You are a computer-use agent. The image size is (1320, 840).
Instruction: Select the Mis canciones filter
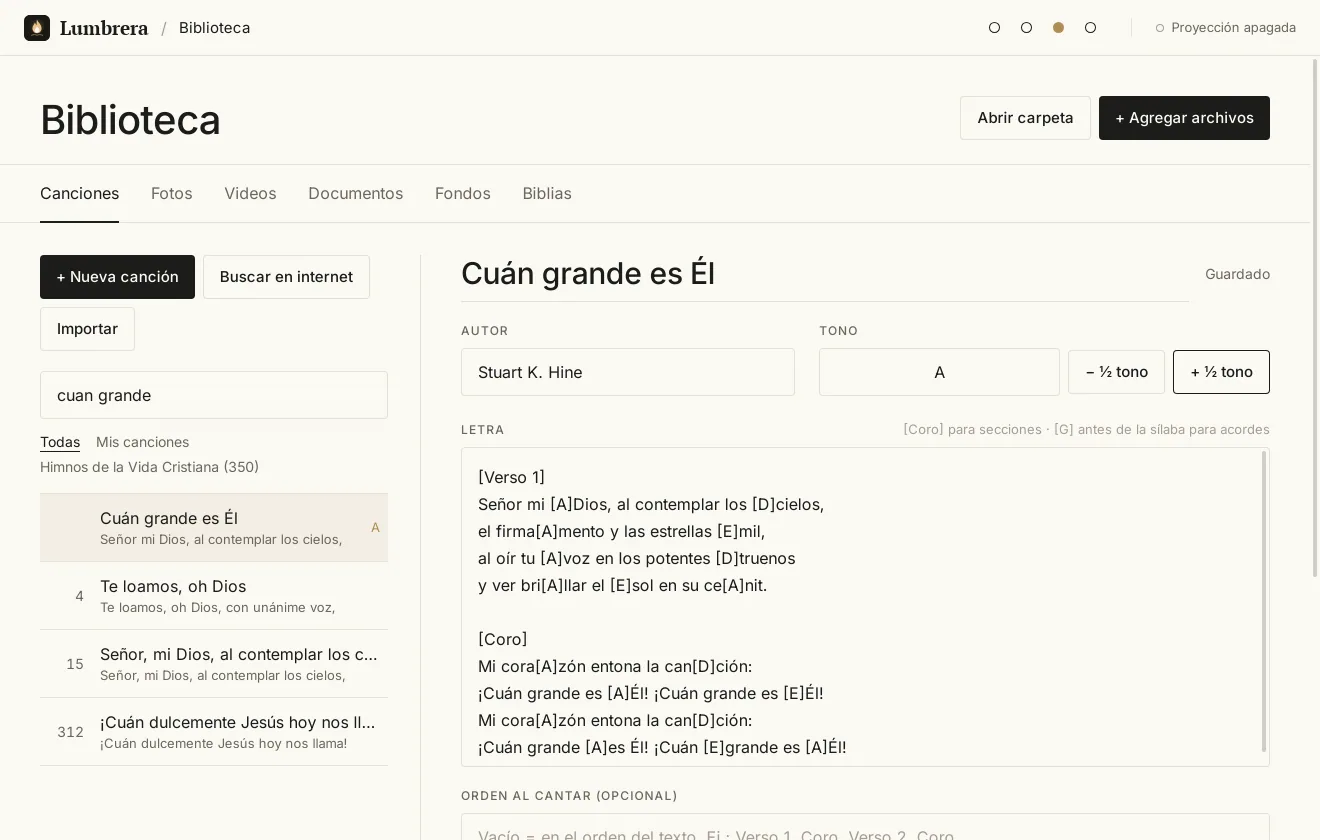point(142,442)
